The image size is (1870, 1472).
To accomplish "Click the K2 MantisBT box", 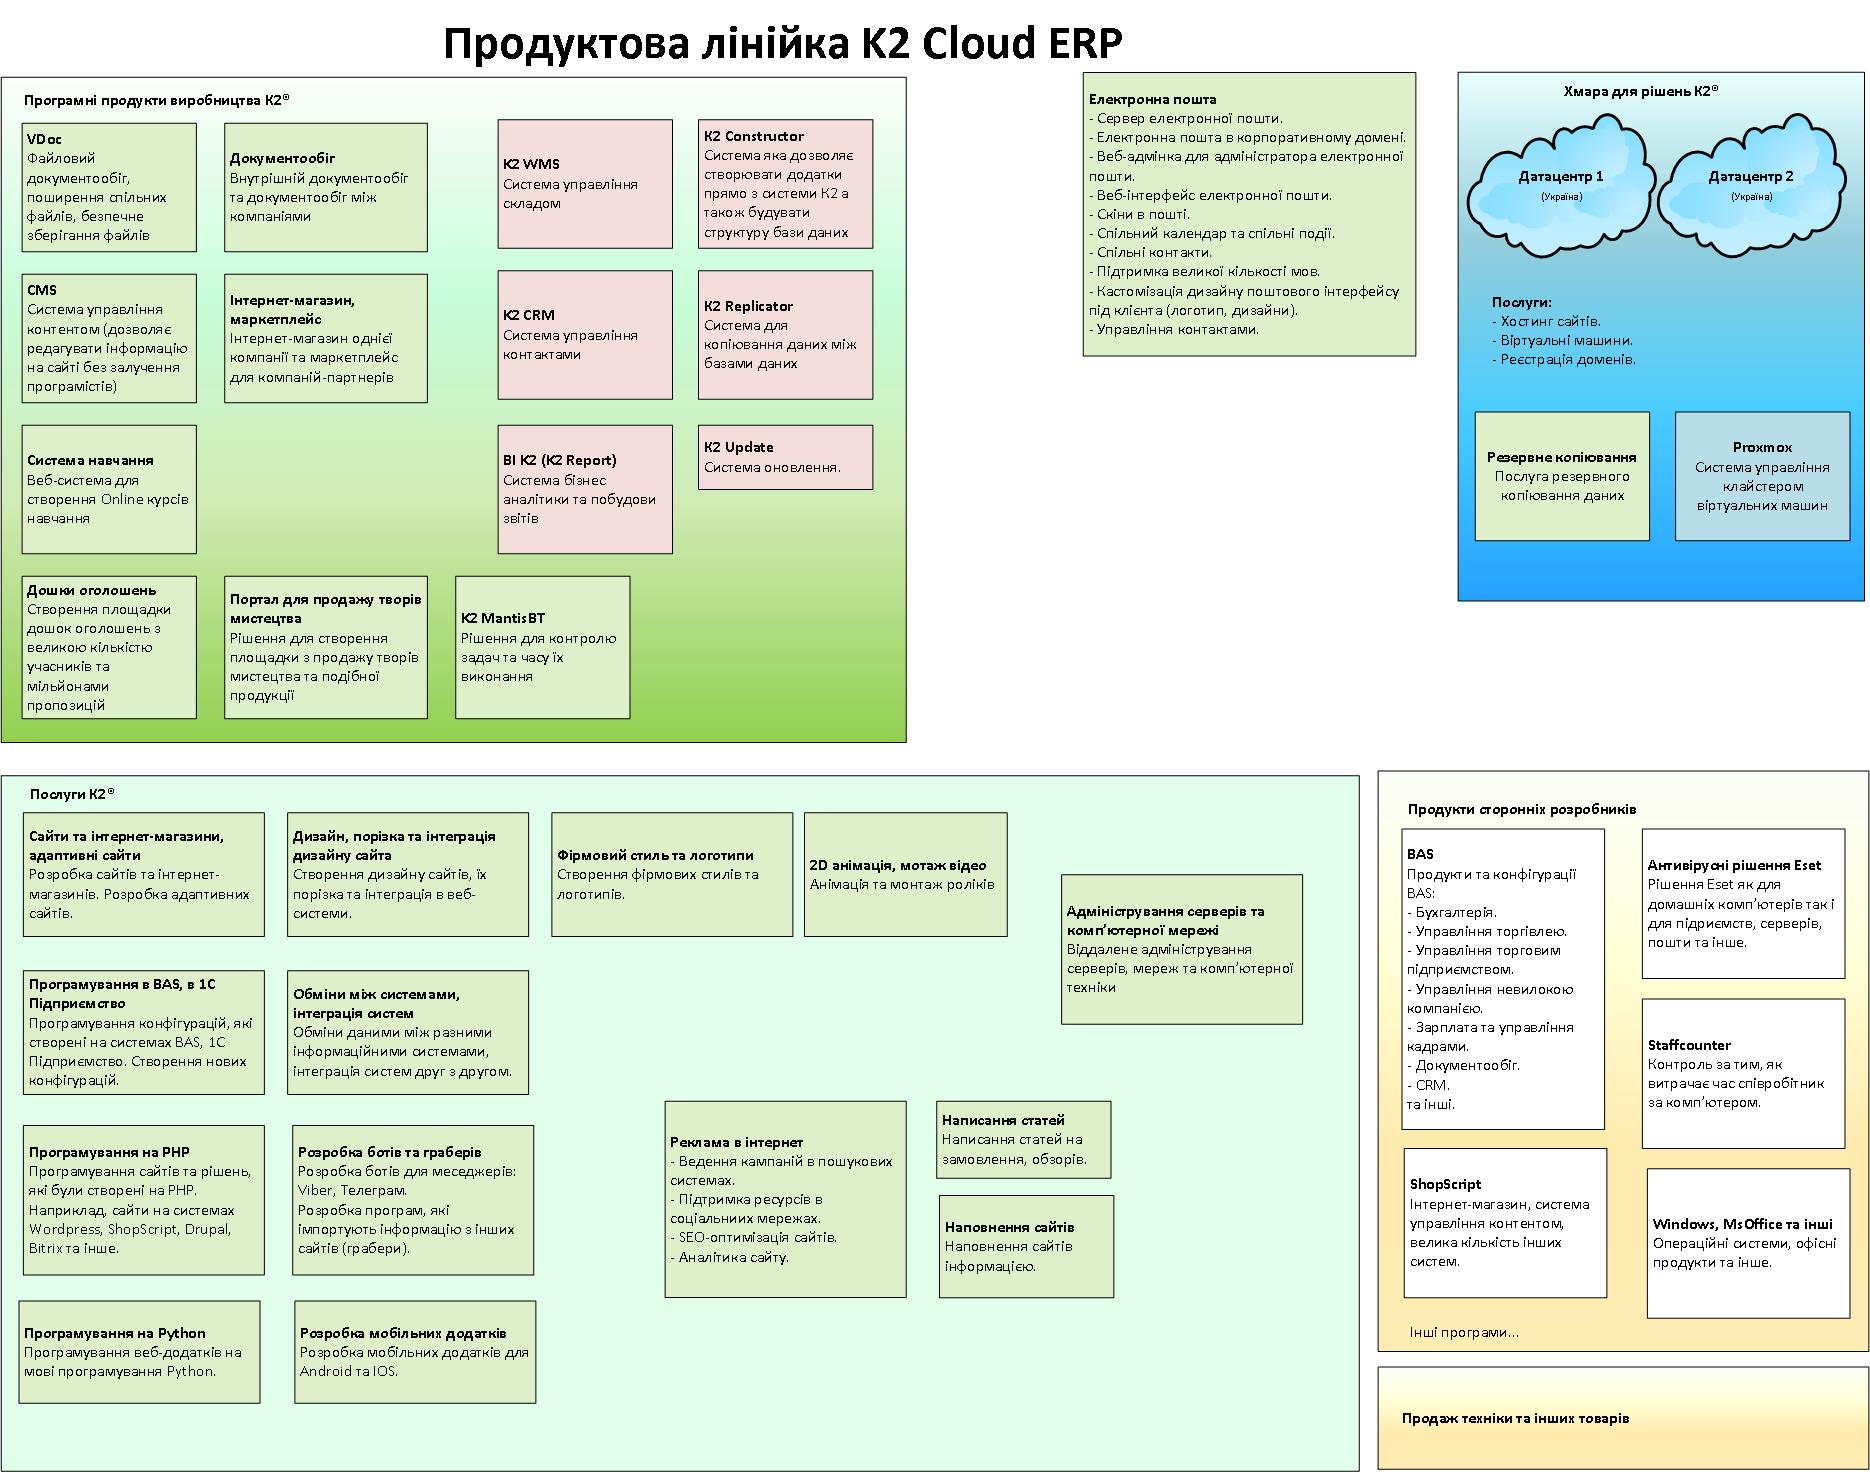I will point(543,647).
